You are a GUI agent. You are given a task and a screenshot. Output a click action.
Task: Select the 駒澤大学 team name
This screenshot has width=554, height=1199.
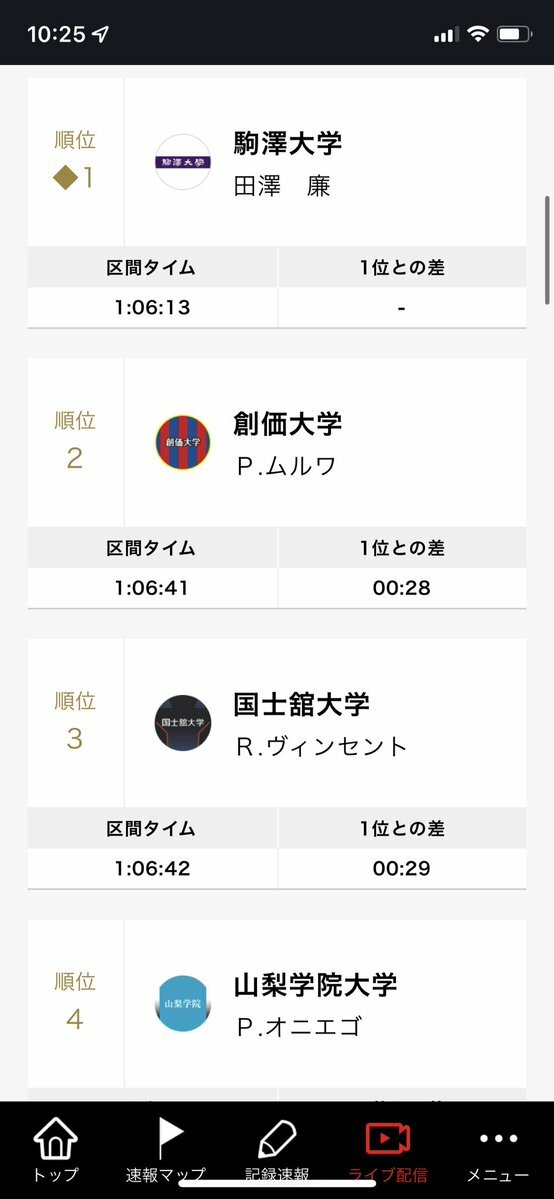tap(288, 143)
